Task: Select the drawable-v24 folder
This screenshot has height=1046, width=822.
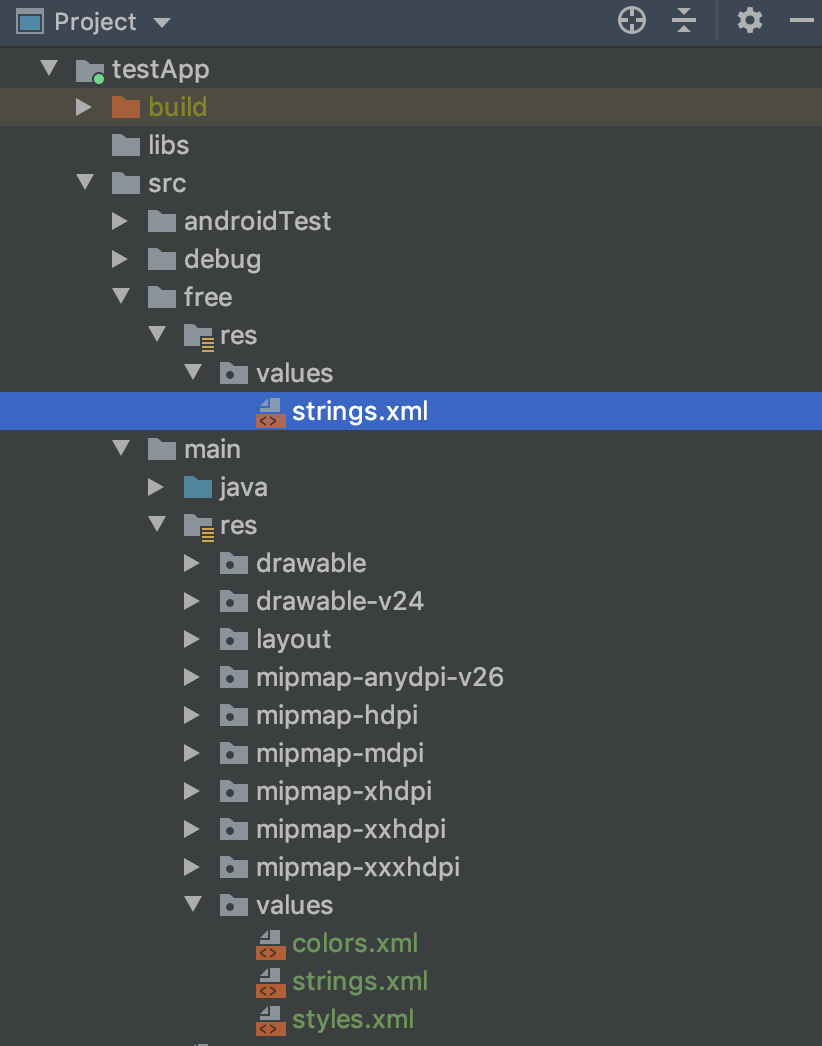Action: [x=340, y=601]
